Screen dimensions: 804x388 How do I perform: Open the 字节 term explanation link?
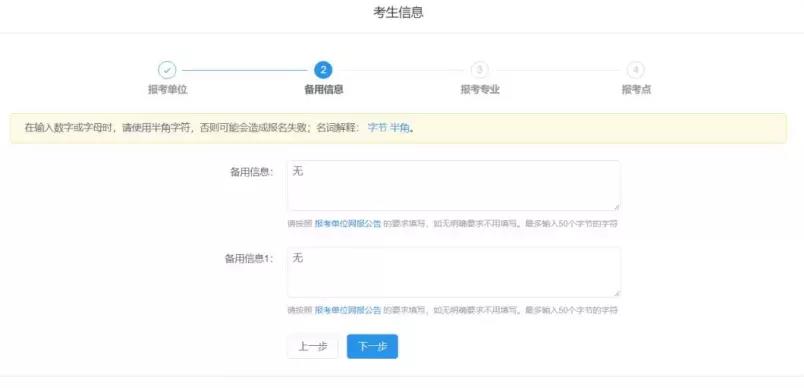[x=377, y=128]
